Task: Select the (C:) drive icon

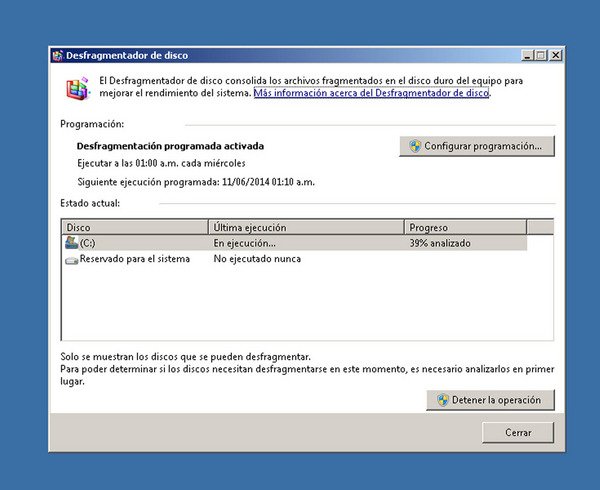Action: [x=71, y=243]
